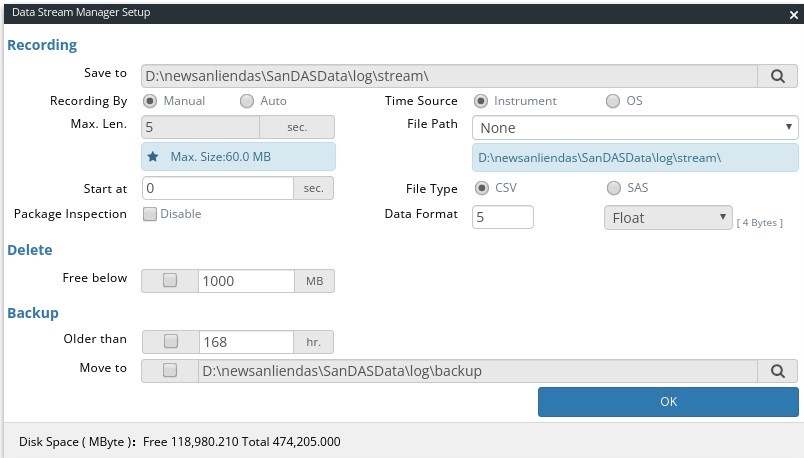The height and width of the screenshot is (458, 804).
Task: Open the Float data type dropdown
Action: tap(668, 218)
